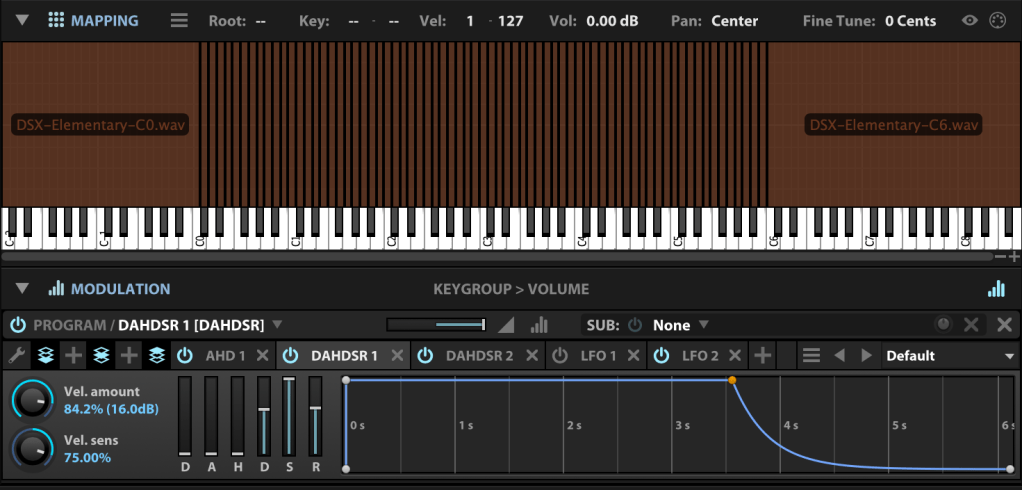Click the bars icon right of Keygroup Volume

pos(995,289)
